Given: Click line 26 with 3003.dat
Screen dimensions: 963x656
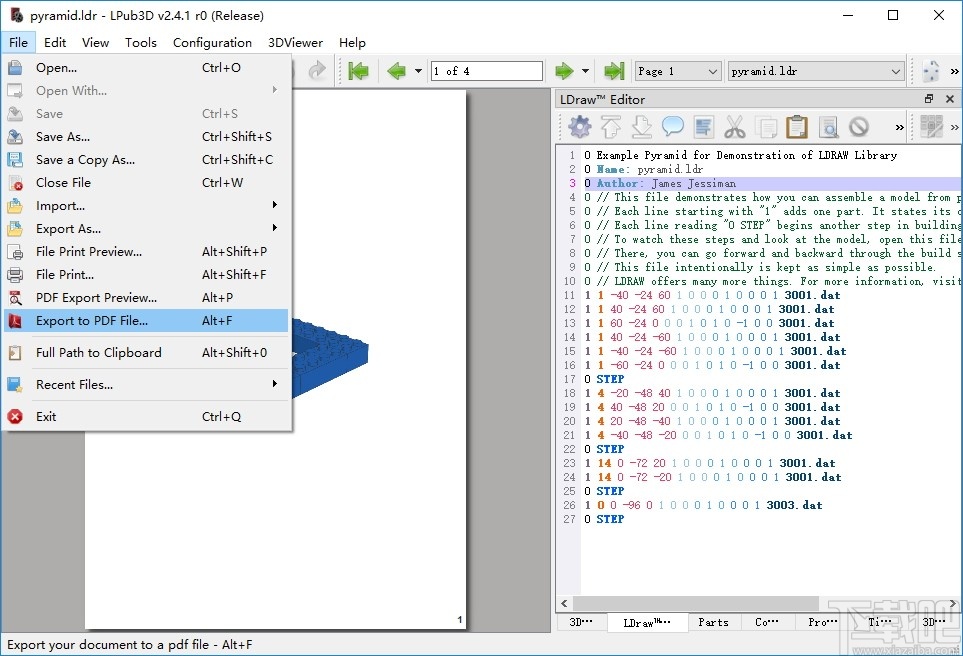Looking at the screenshot, I should tap(703, 505).
